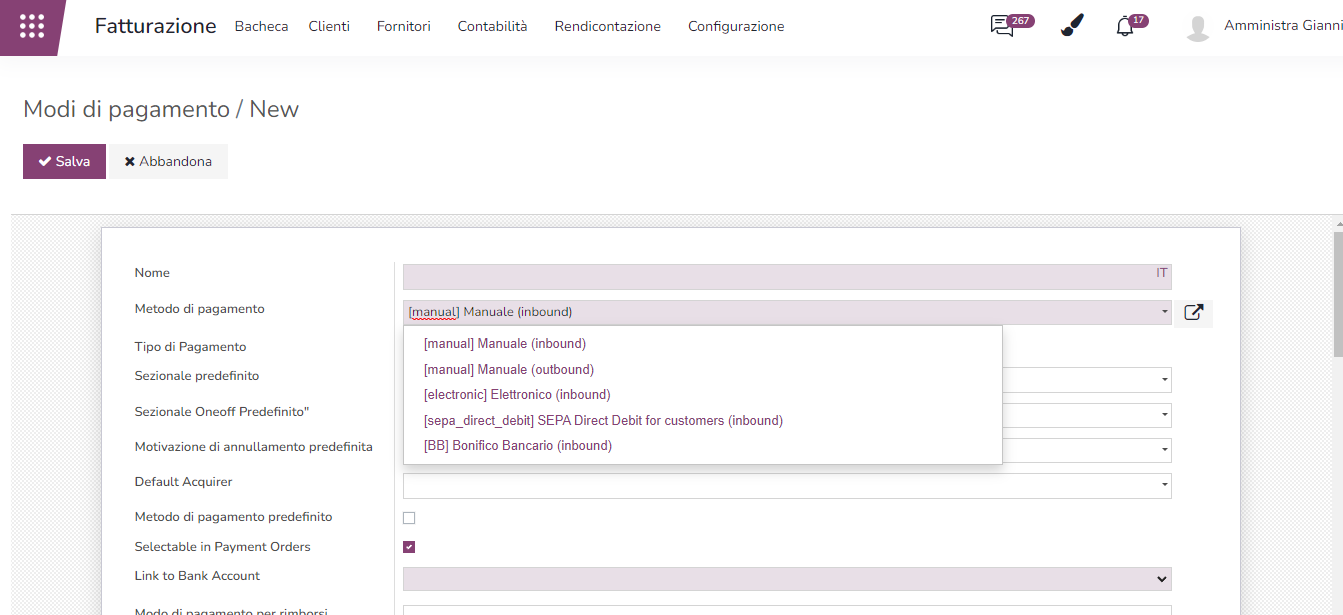
Task: Open the apps grid menu icon
Action: tap(32, 27)
